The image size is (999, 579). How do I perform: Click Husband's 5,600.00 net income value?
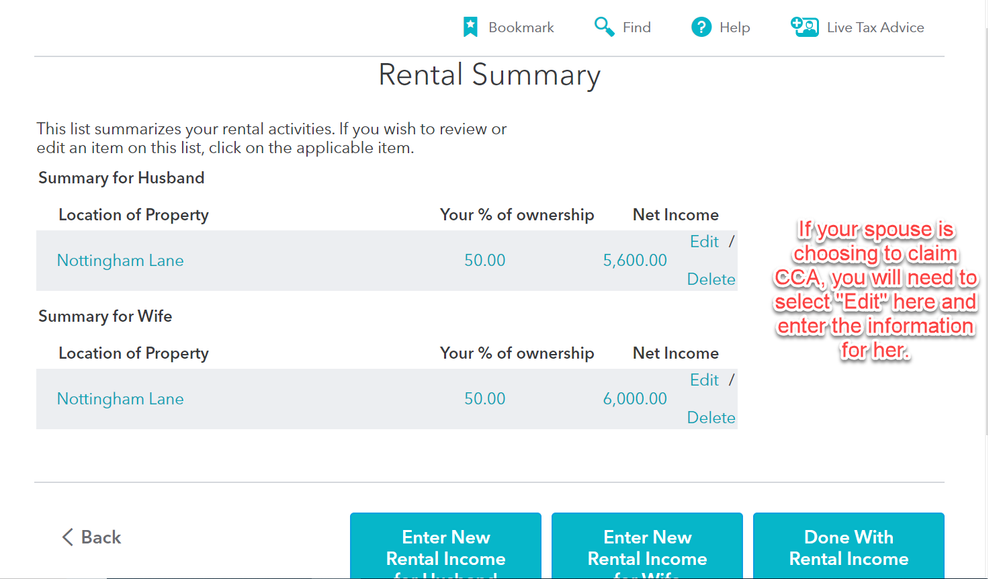coord(635,261)
